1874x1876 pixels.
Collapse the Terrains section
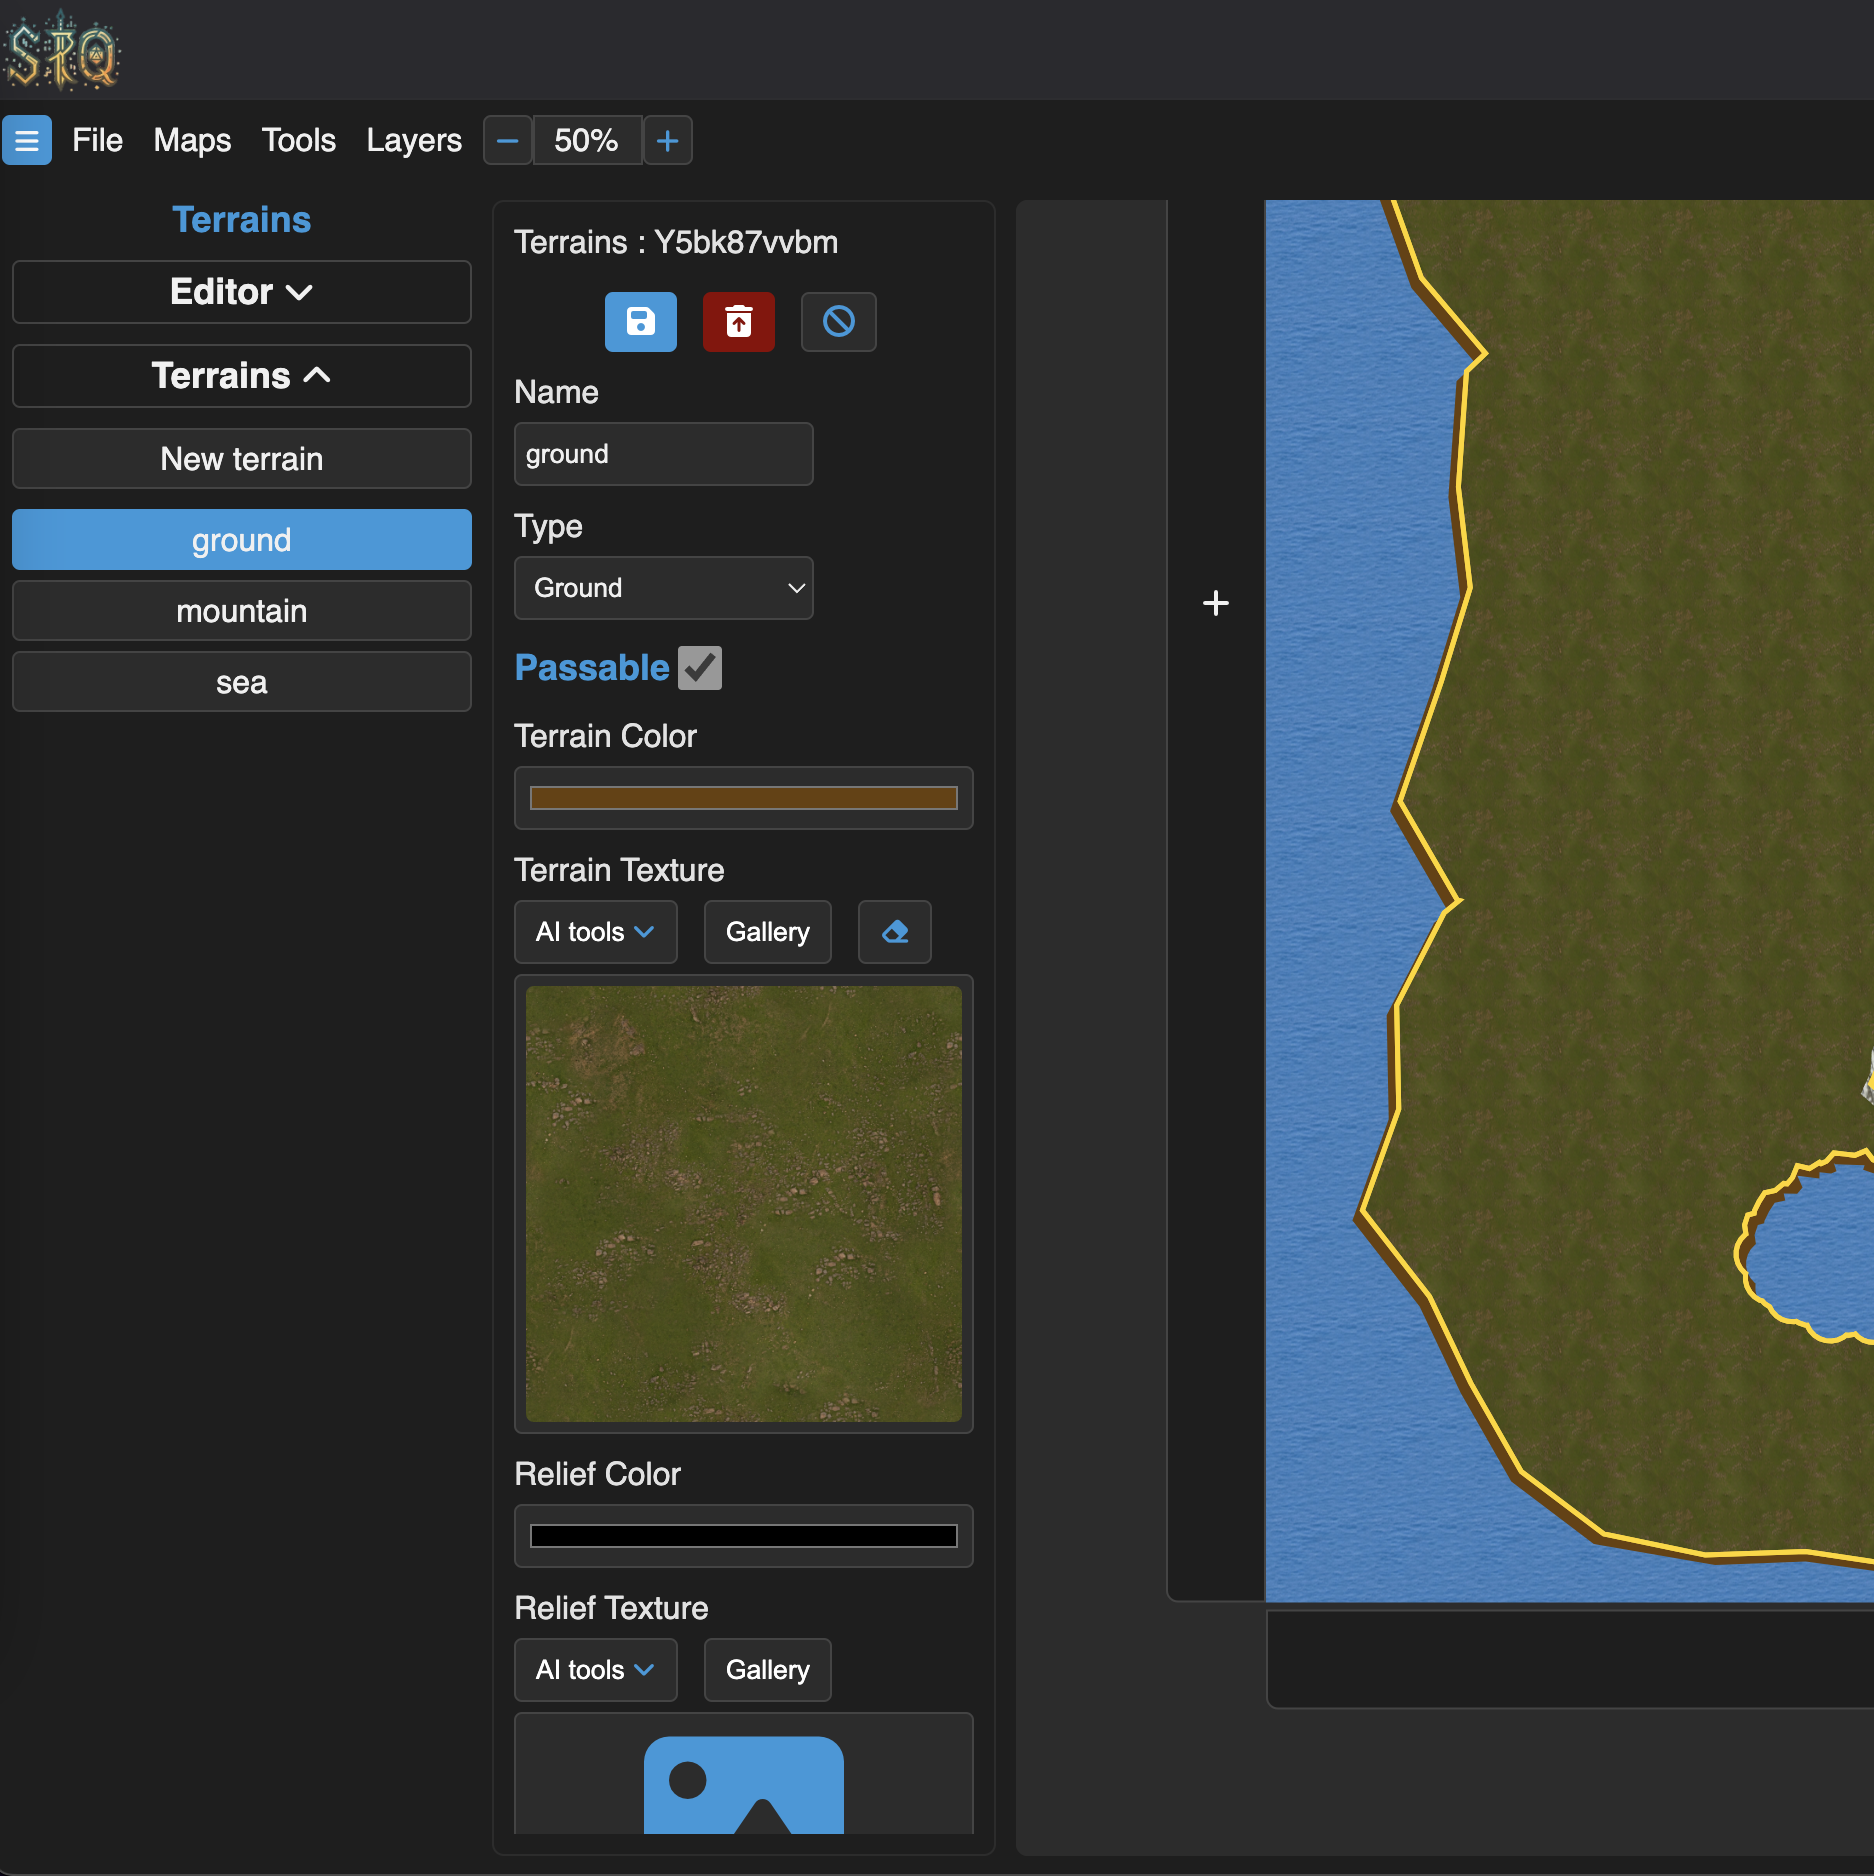click(242, 376)
